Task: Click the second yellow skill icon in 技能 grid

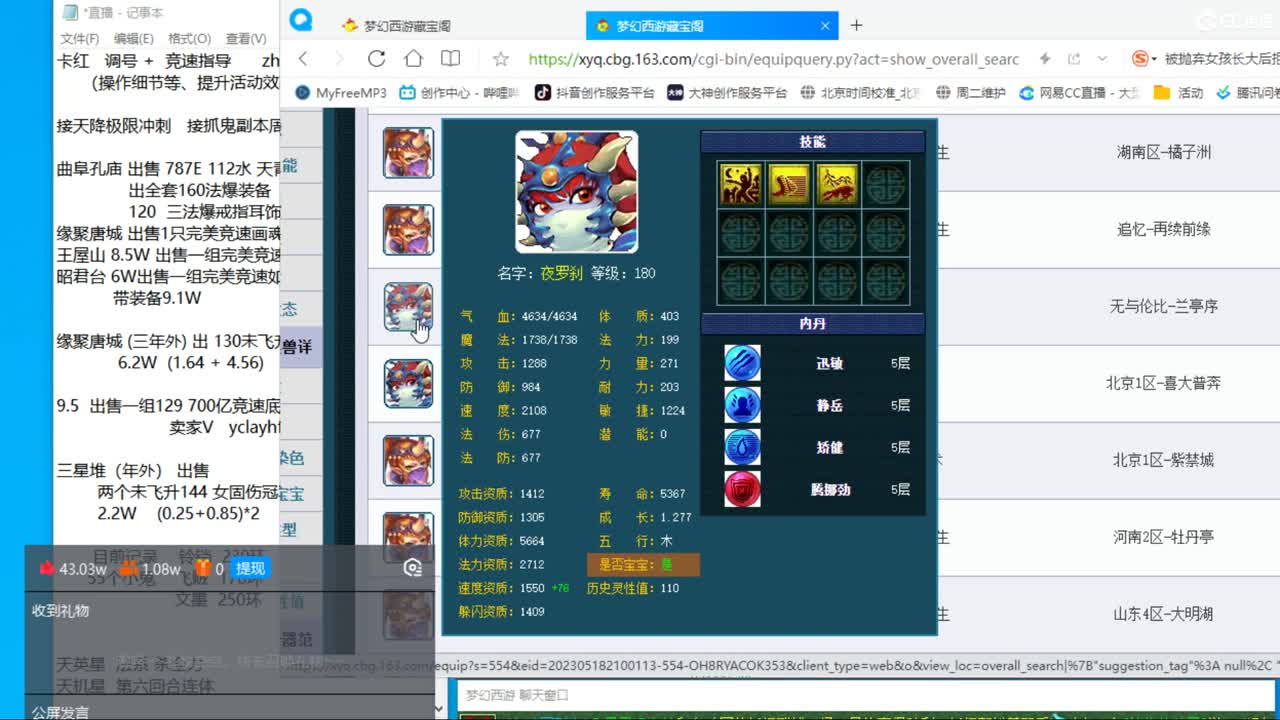Action: point(789,185)
